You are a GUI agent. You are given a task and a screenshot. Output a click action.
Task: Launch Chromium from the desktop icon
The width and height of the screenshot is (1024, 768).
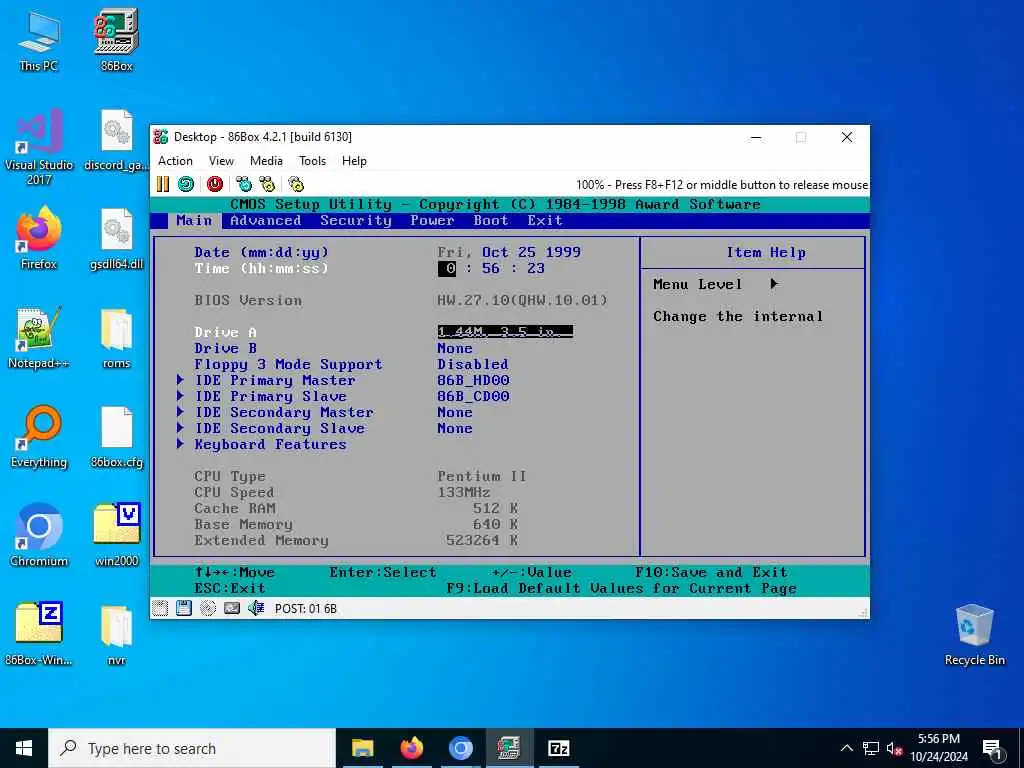click(x=39, y=536)
